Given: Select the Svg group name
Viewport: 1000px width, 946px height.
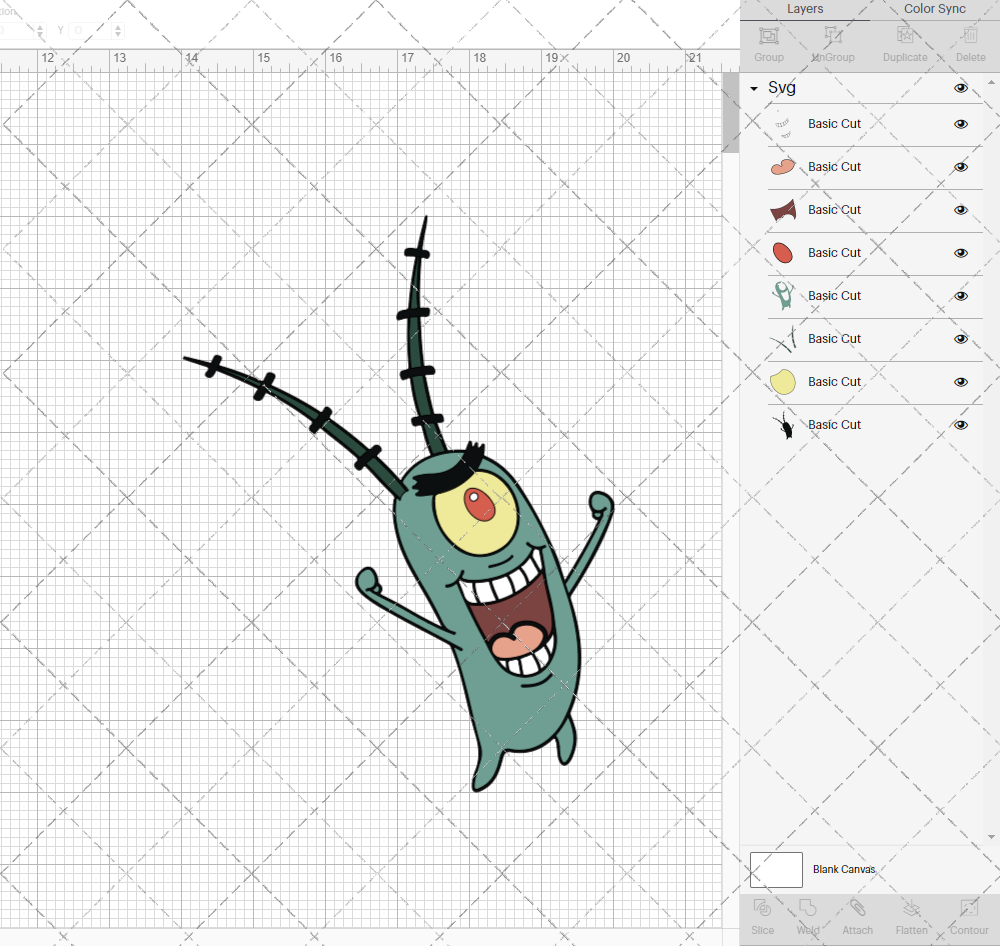Looking at the screenshot, I should 781,87.
